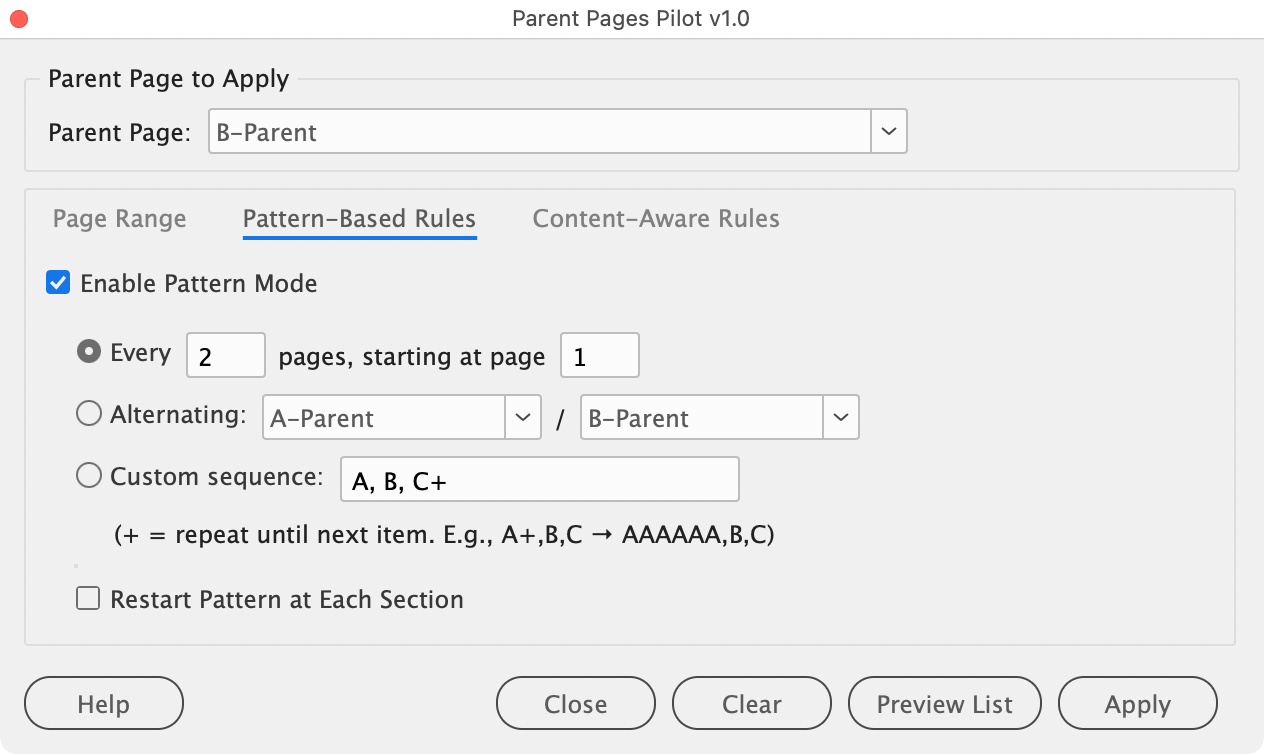1264x754 pixels.
Task: Open the Parent Page dropdown arrow
Action: click(x=889, y=132)
